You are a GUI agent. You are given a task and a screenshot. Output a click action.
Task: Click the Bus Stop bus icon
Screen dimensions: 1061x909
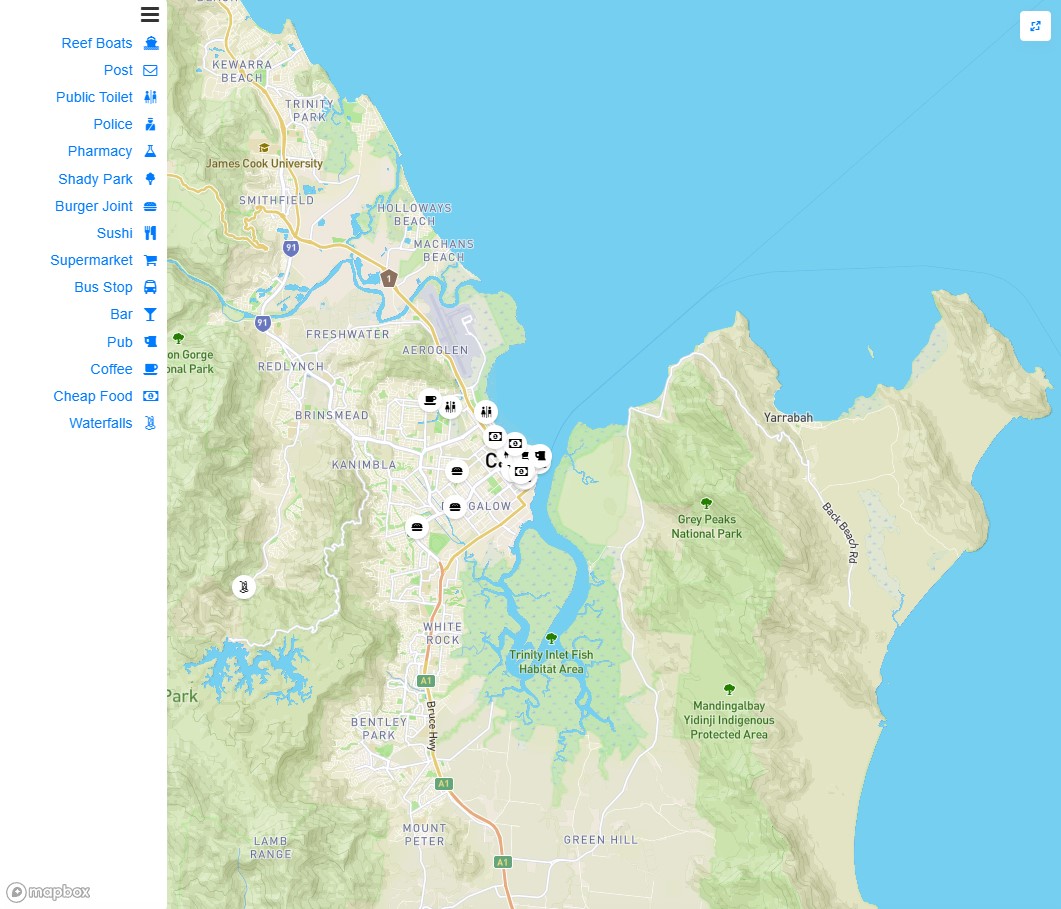[x=151, y=287]
